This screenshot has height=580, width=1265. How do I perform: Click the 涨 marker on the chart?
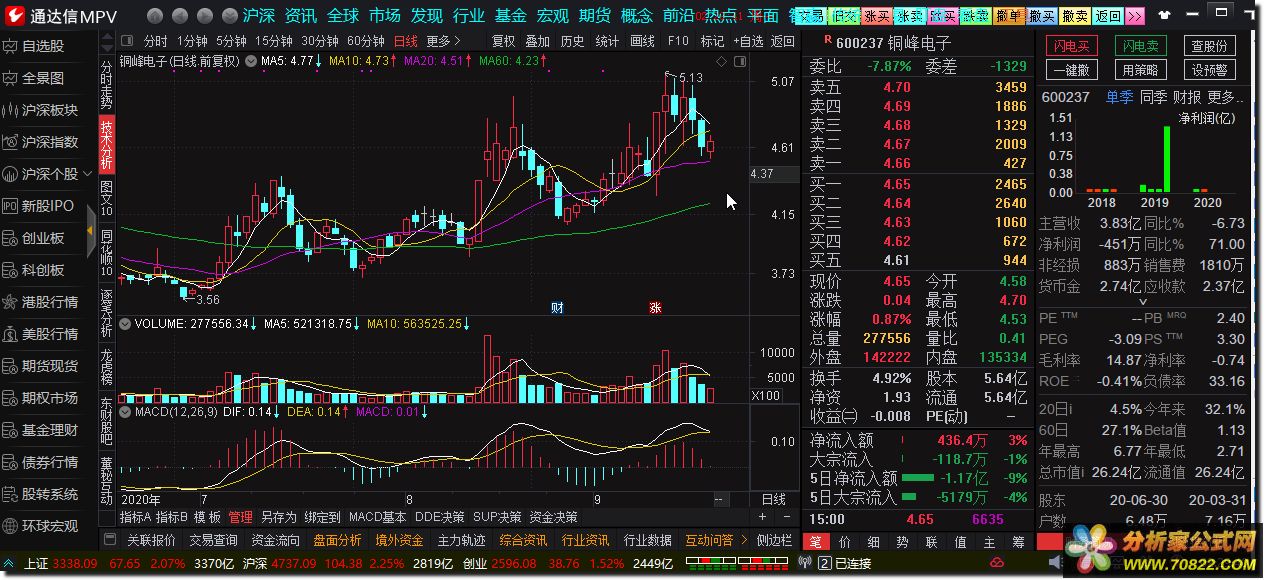tap(656, 308)
